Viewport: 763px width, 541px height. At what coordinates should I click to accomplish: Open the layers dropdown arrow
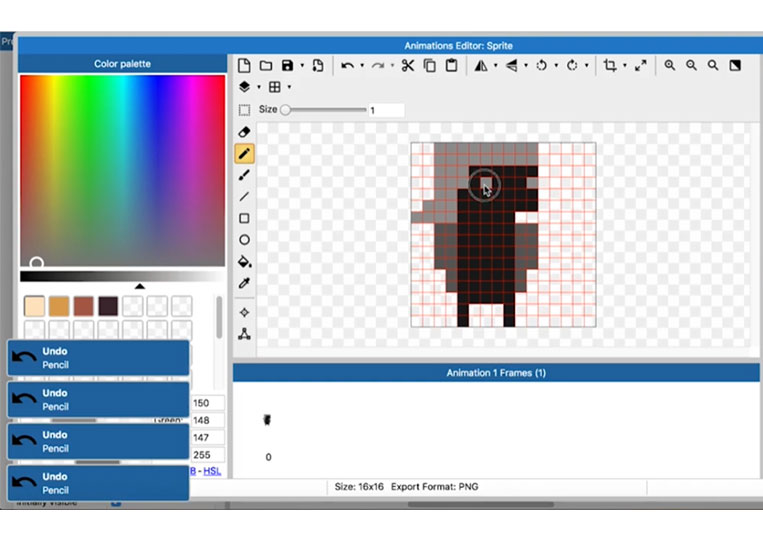(x=259, y=88)
